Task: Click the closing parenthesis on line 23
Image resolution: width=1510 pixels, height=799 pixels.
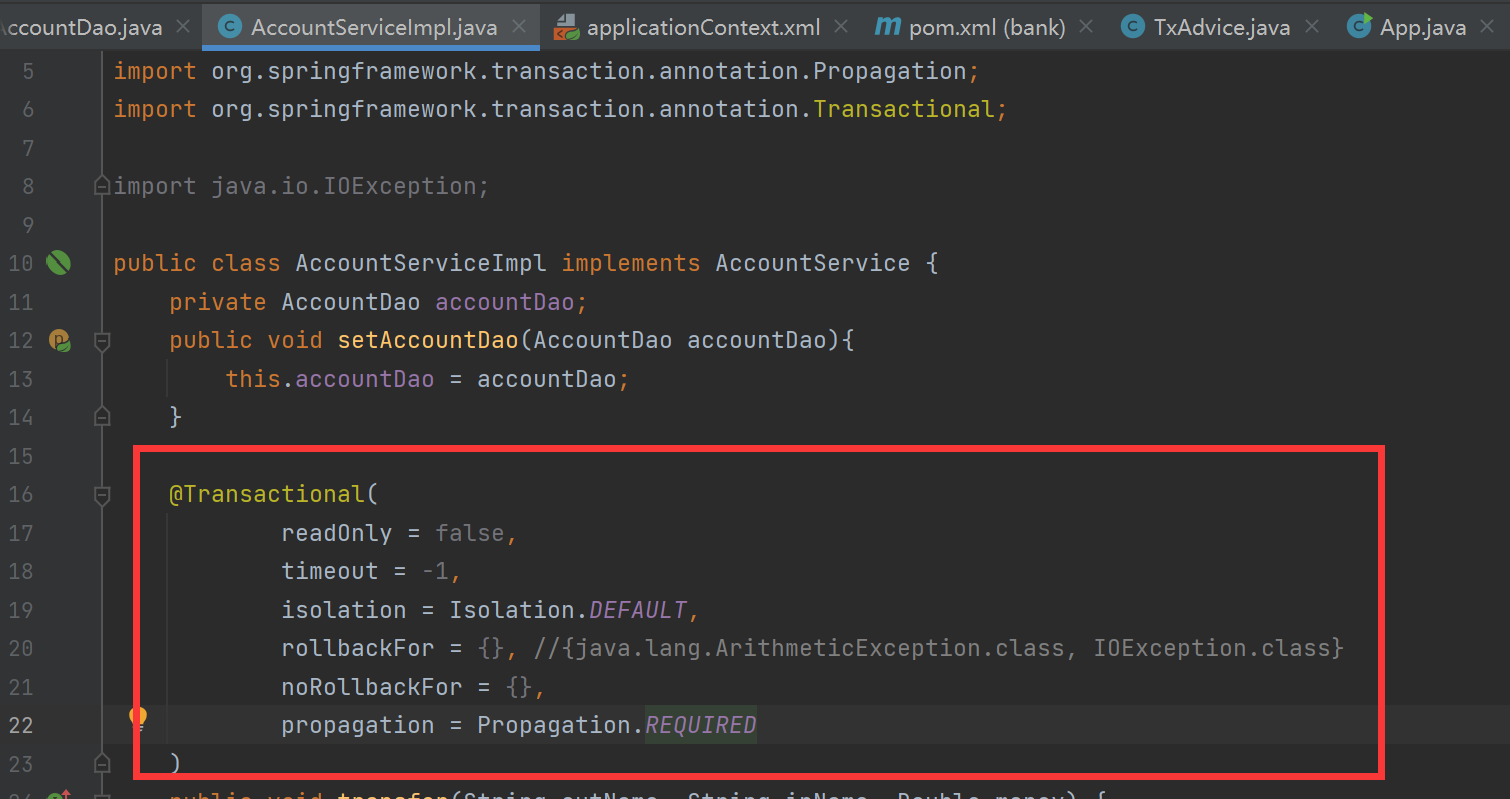Action: [x=175, y=764]
